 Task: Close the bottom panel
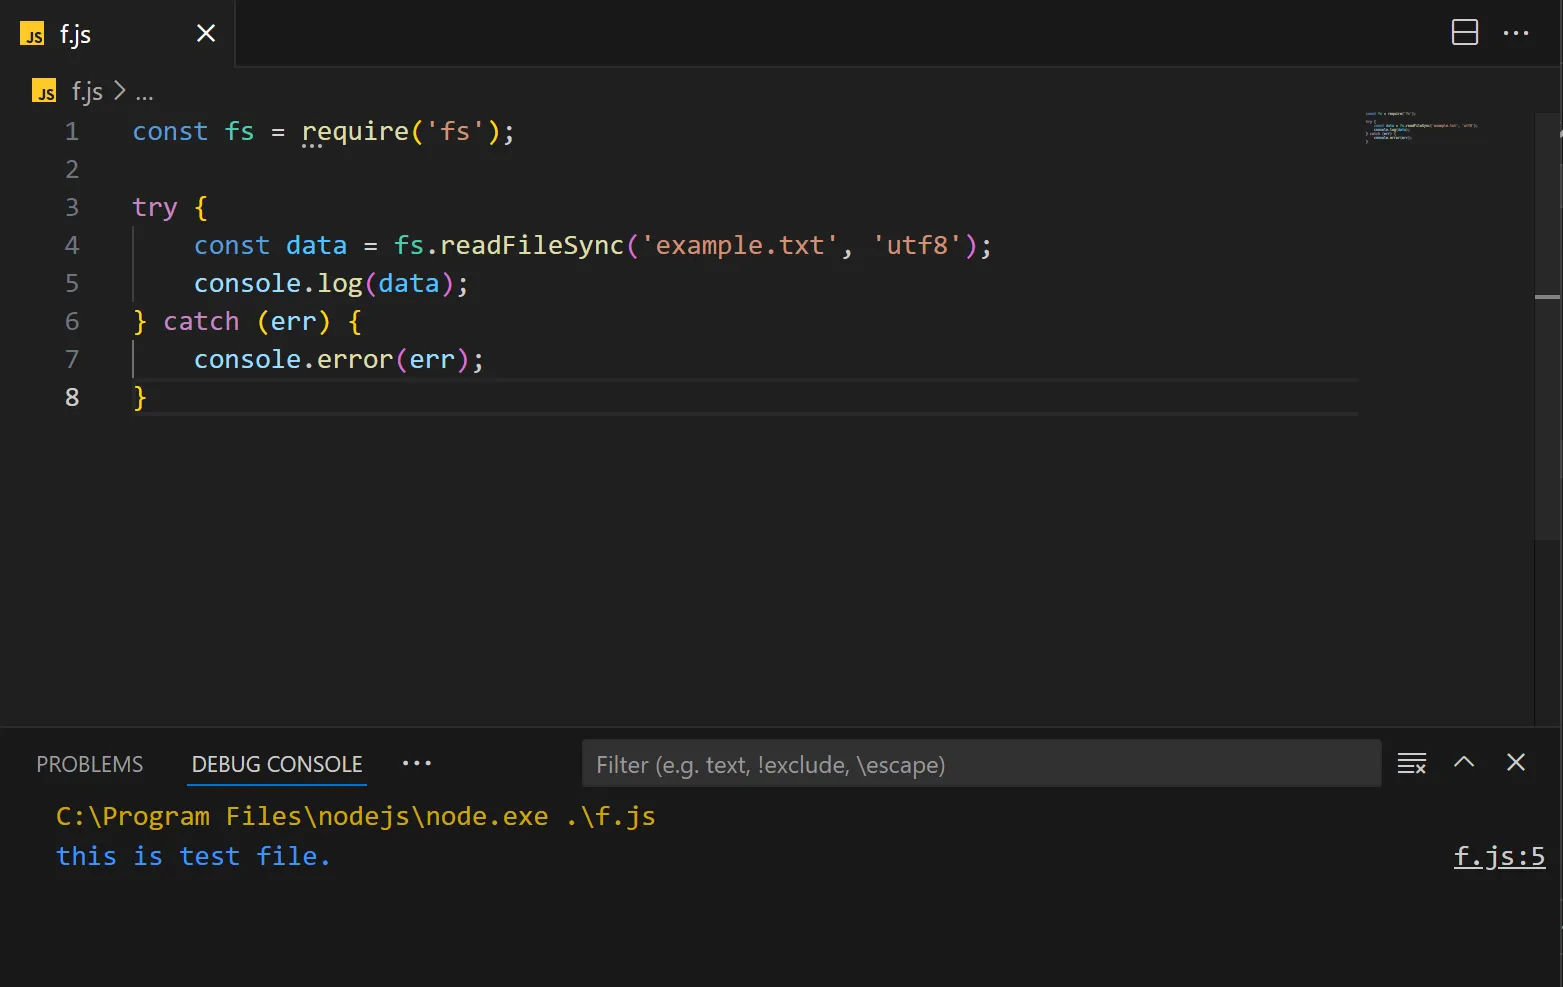(x=1516, y=762)
